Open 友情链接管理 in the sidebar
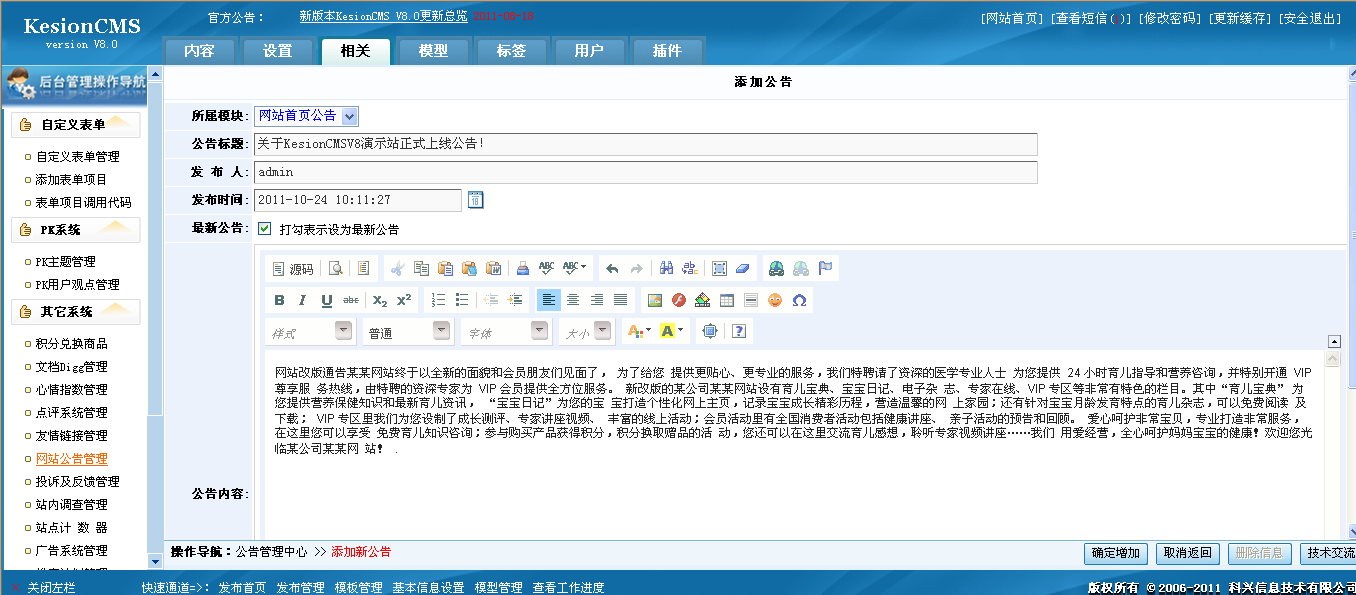 [x=71, y=436]
